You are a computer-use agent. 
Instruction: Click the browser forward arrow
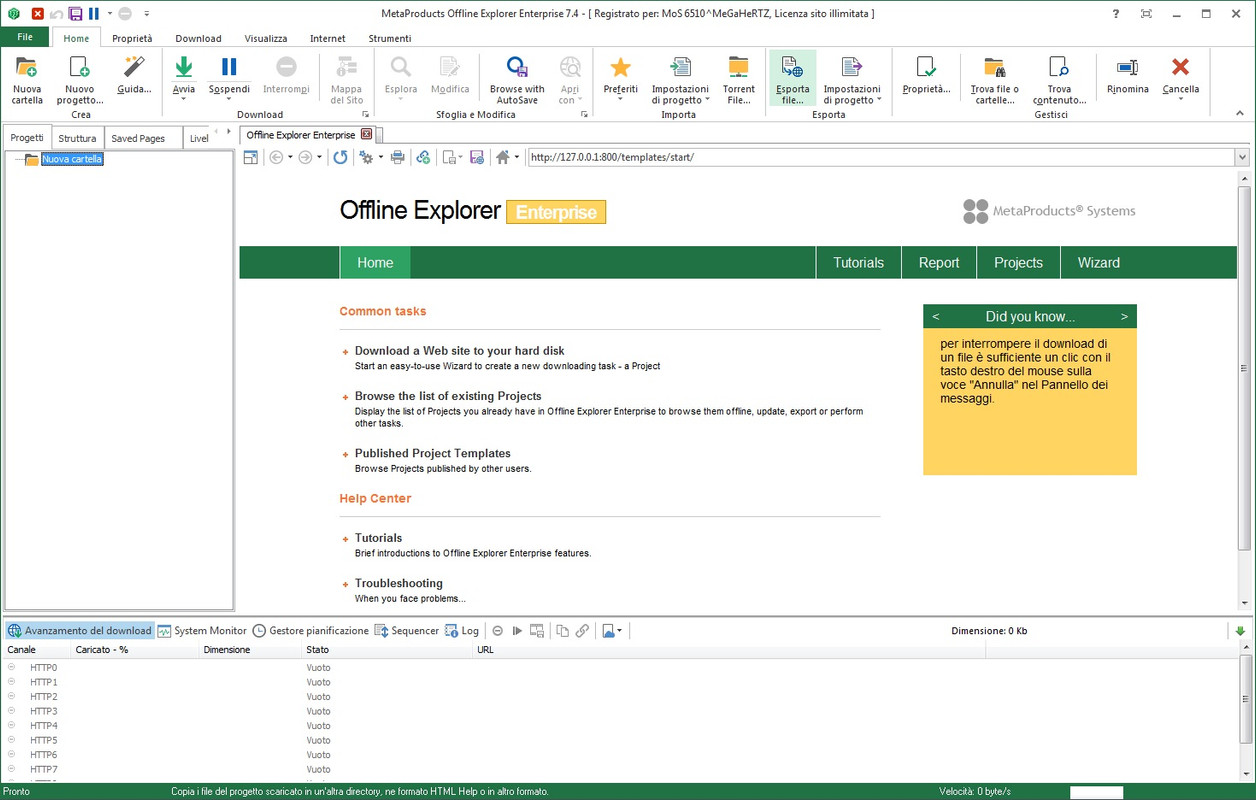(305, 157)
